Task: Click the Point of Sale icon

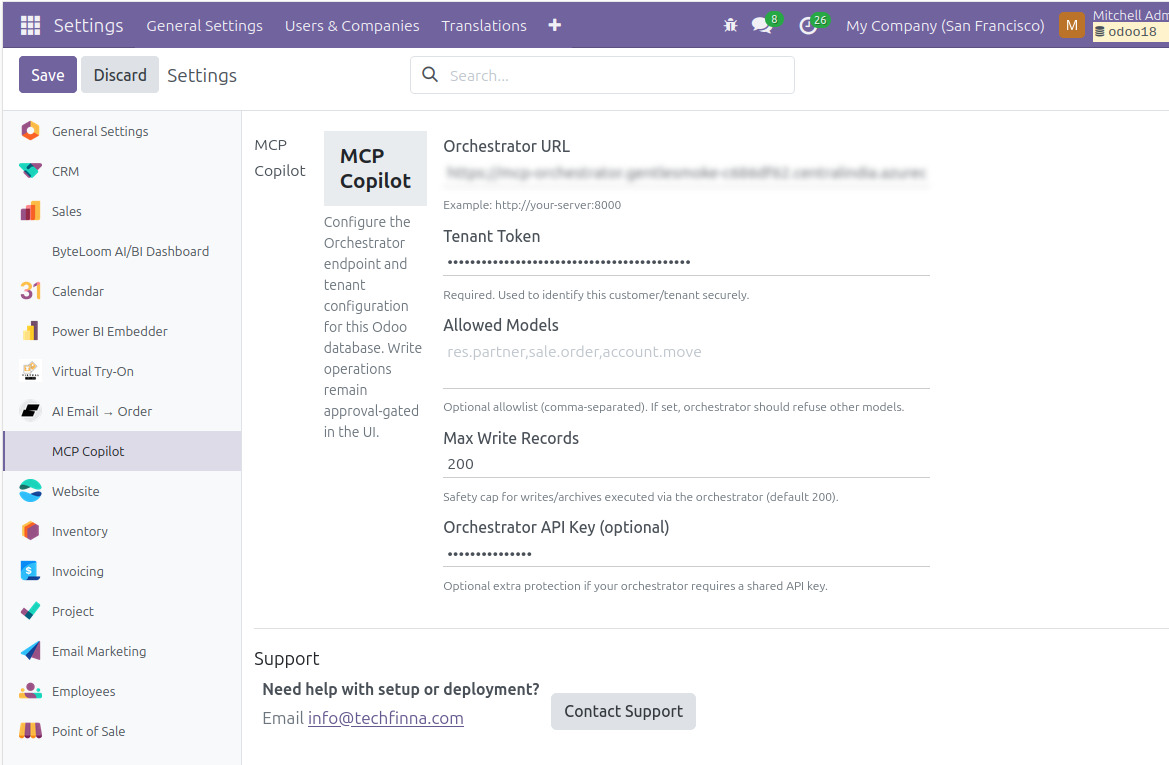Action: pyautogui.click(x=31, y=731)
